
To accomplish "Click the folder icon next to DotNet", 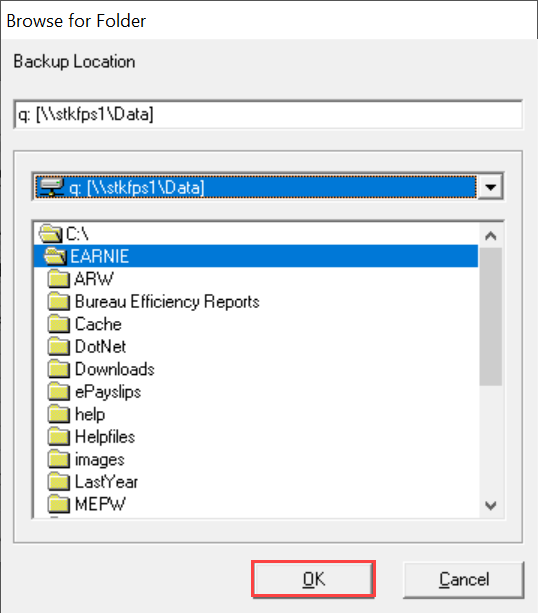I will pyautogui.click(x=59, y=346).
